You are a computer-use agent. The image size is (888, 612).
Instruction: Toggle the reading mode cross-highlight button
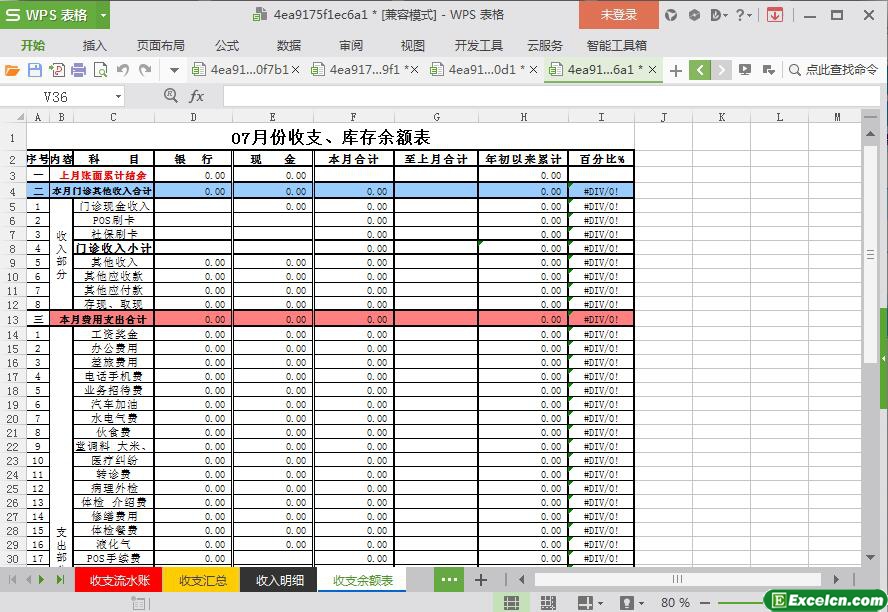[586, 602]
